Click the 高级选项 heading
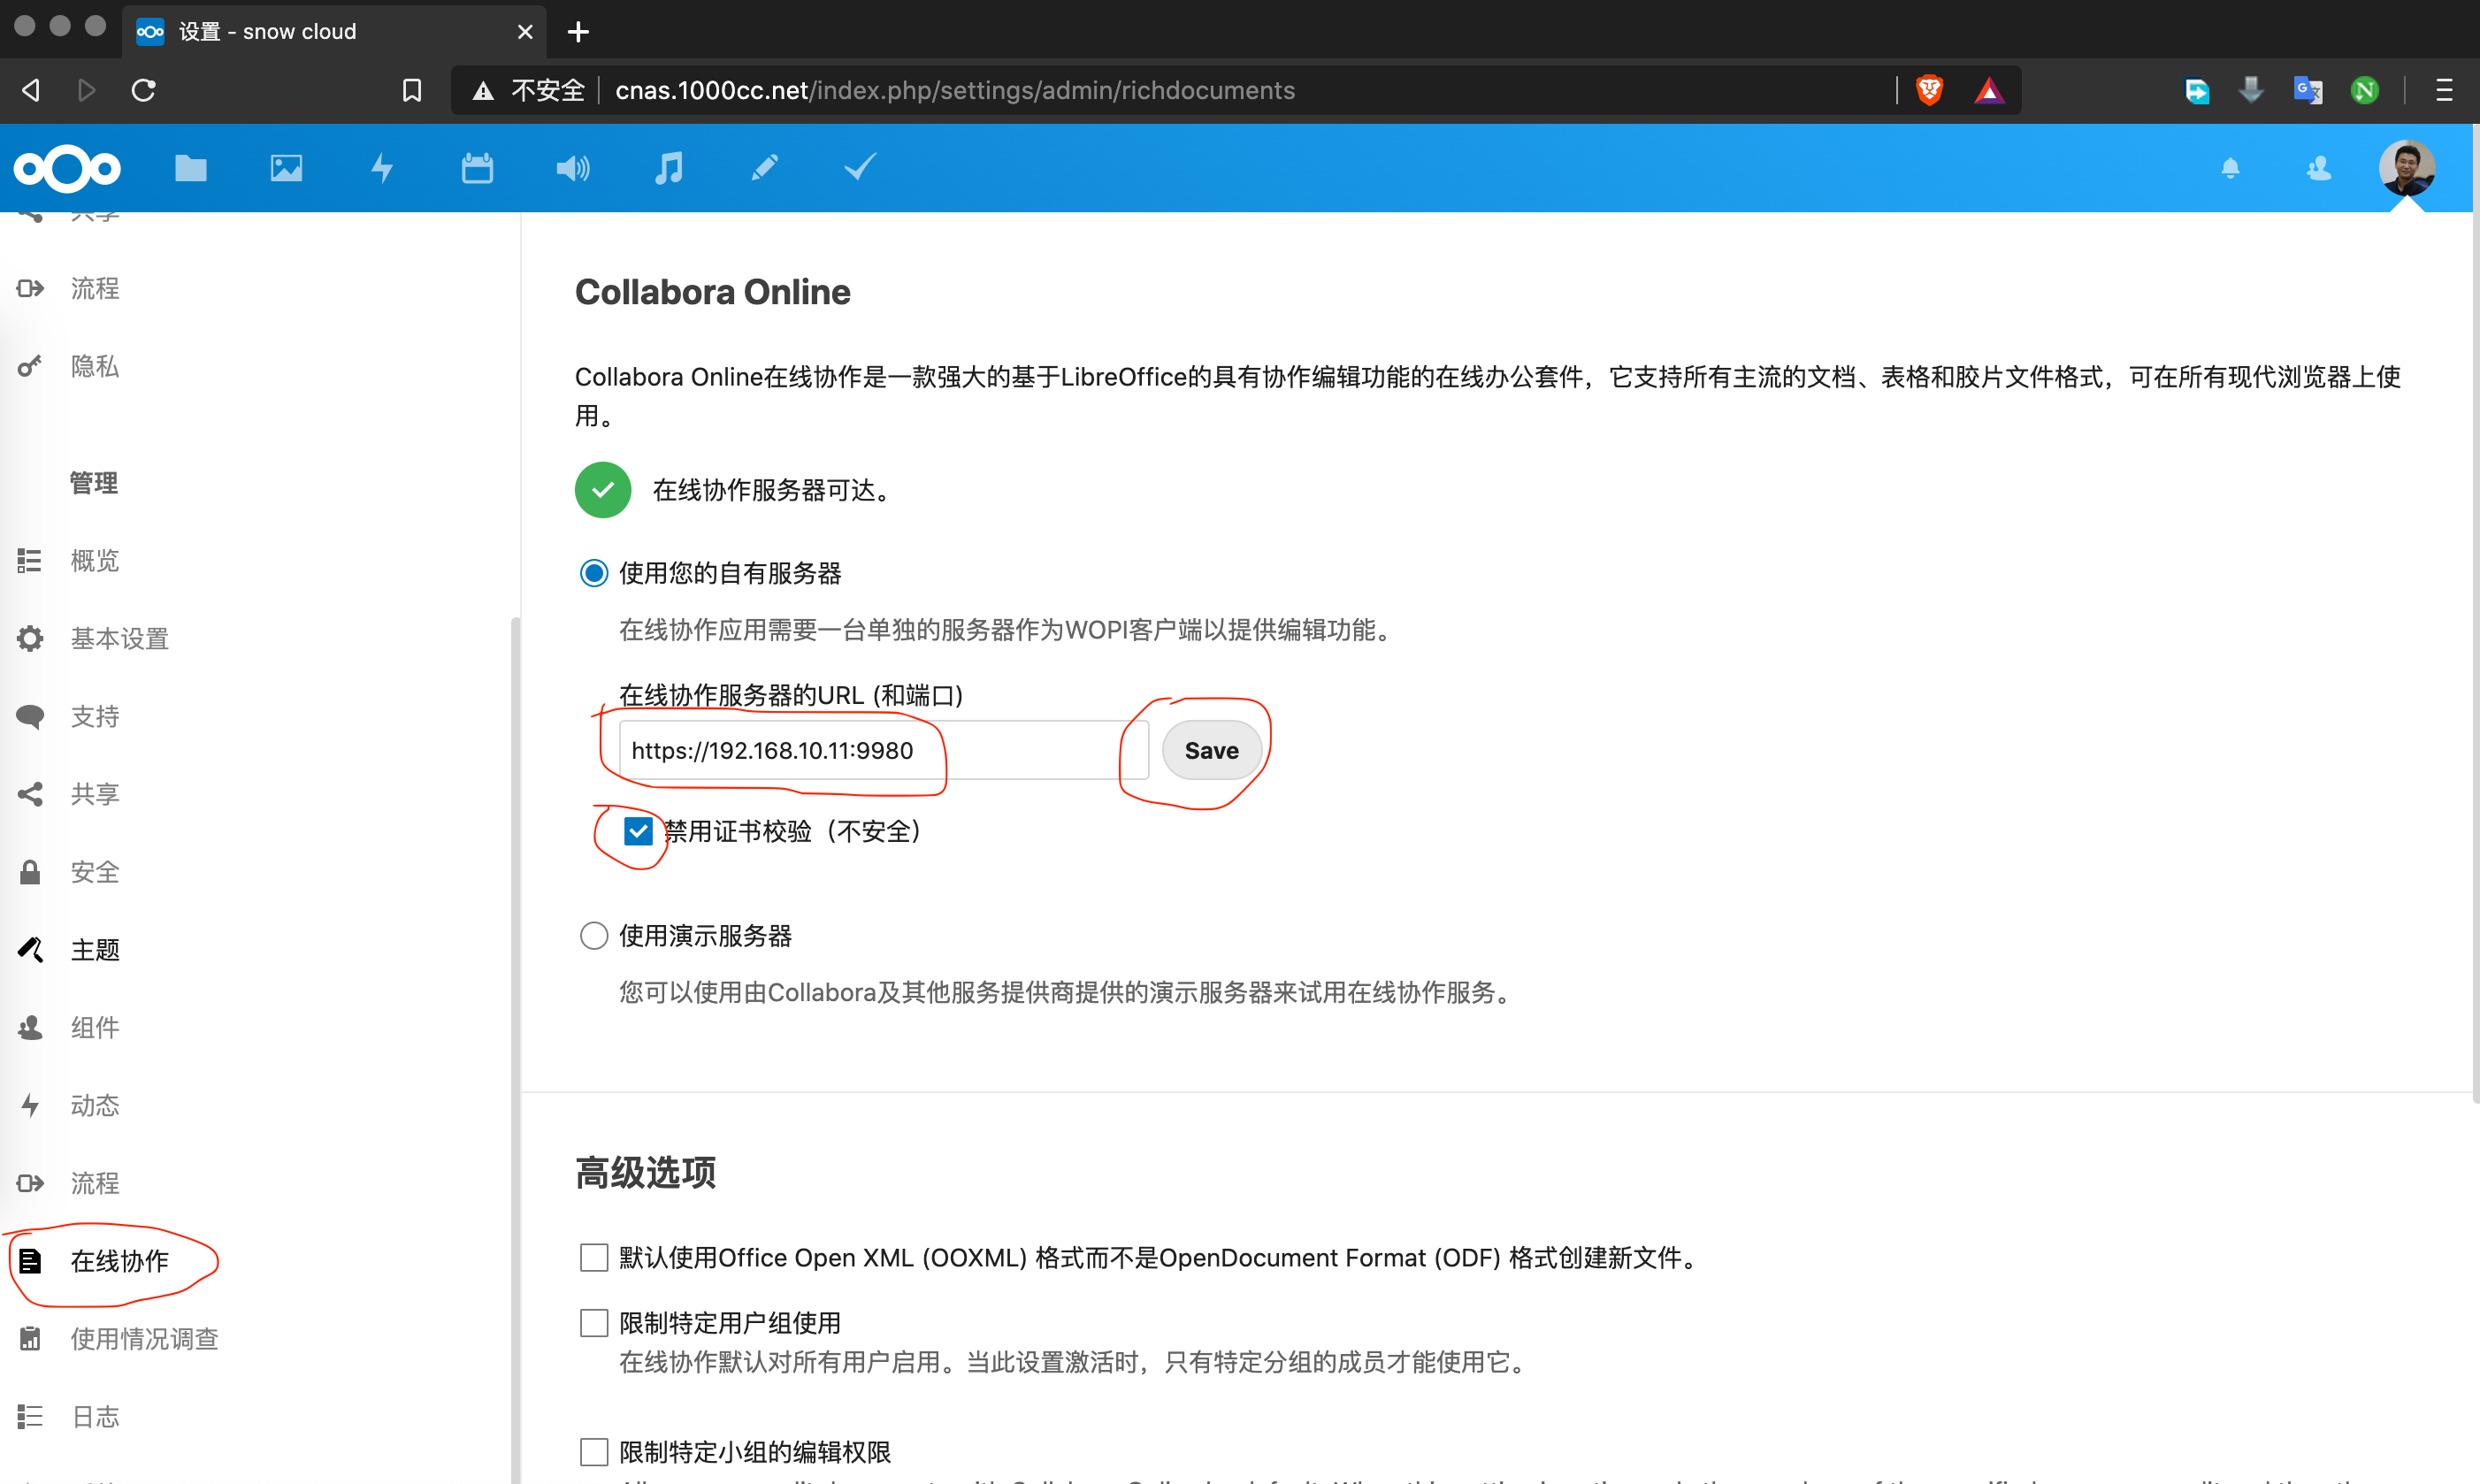The image size is (2480, 1484). [x=645, y=1172]
